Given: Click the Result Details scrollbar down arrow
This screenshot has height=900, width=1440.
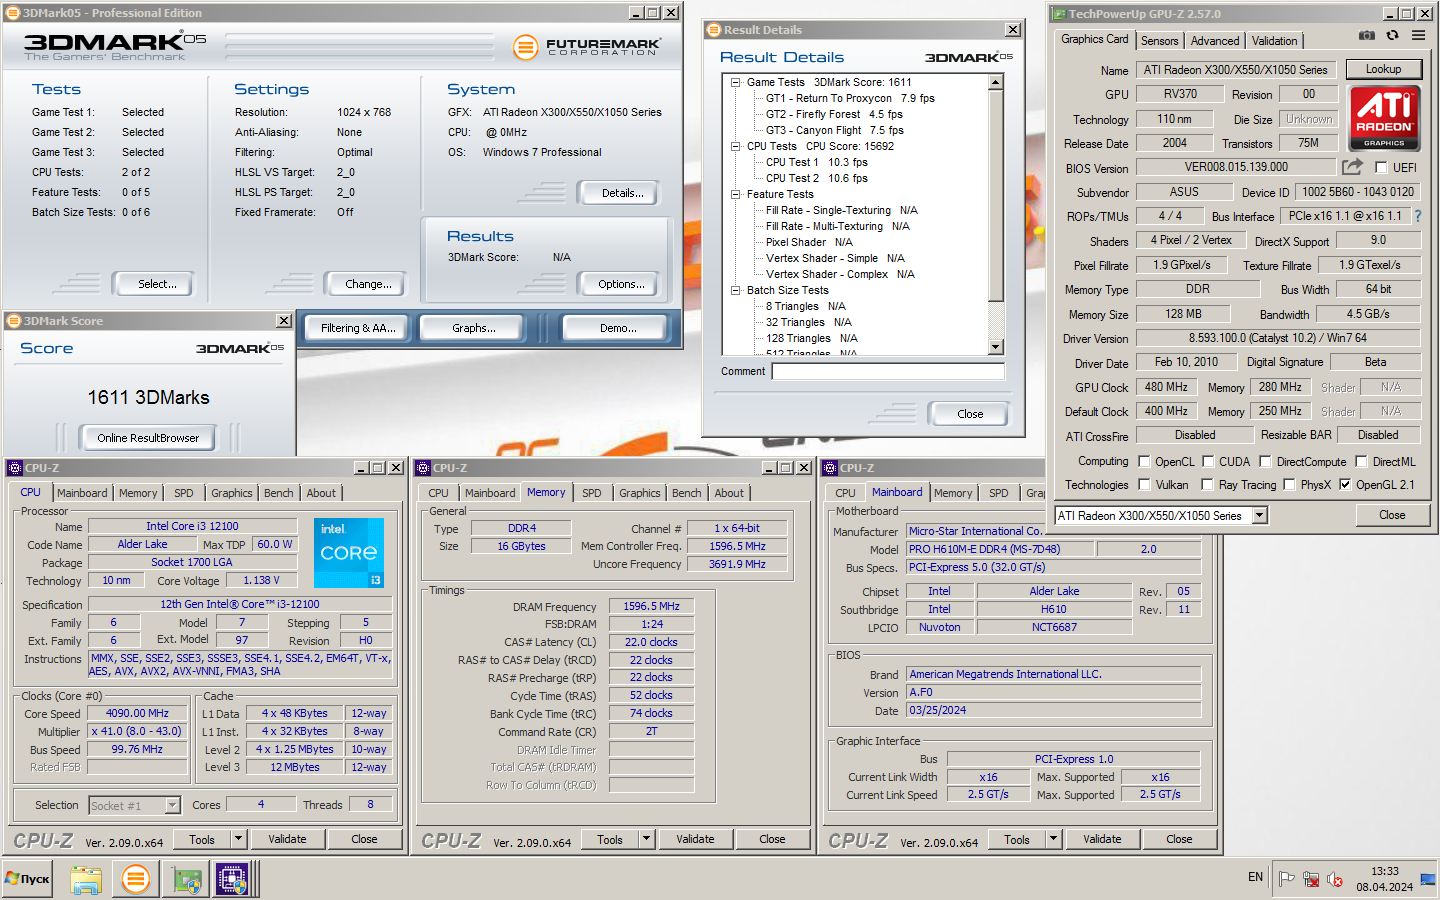Looking at the screenshot, I should click(995, 347).
